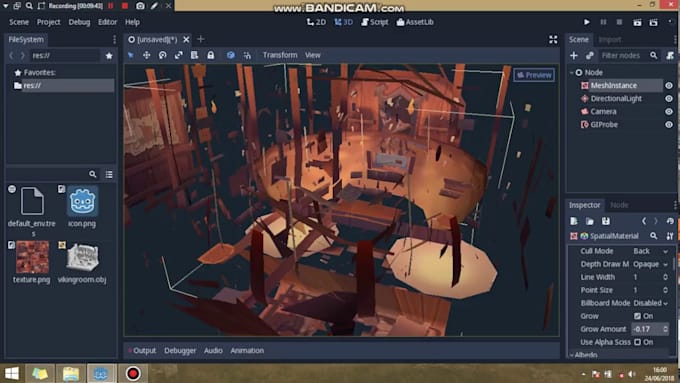Open the Output bottom panel

point(144,350)
